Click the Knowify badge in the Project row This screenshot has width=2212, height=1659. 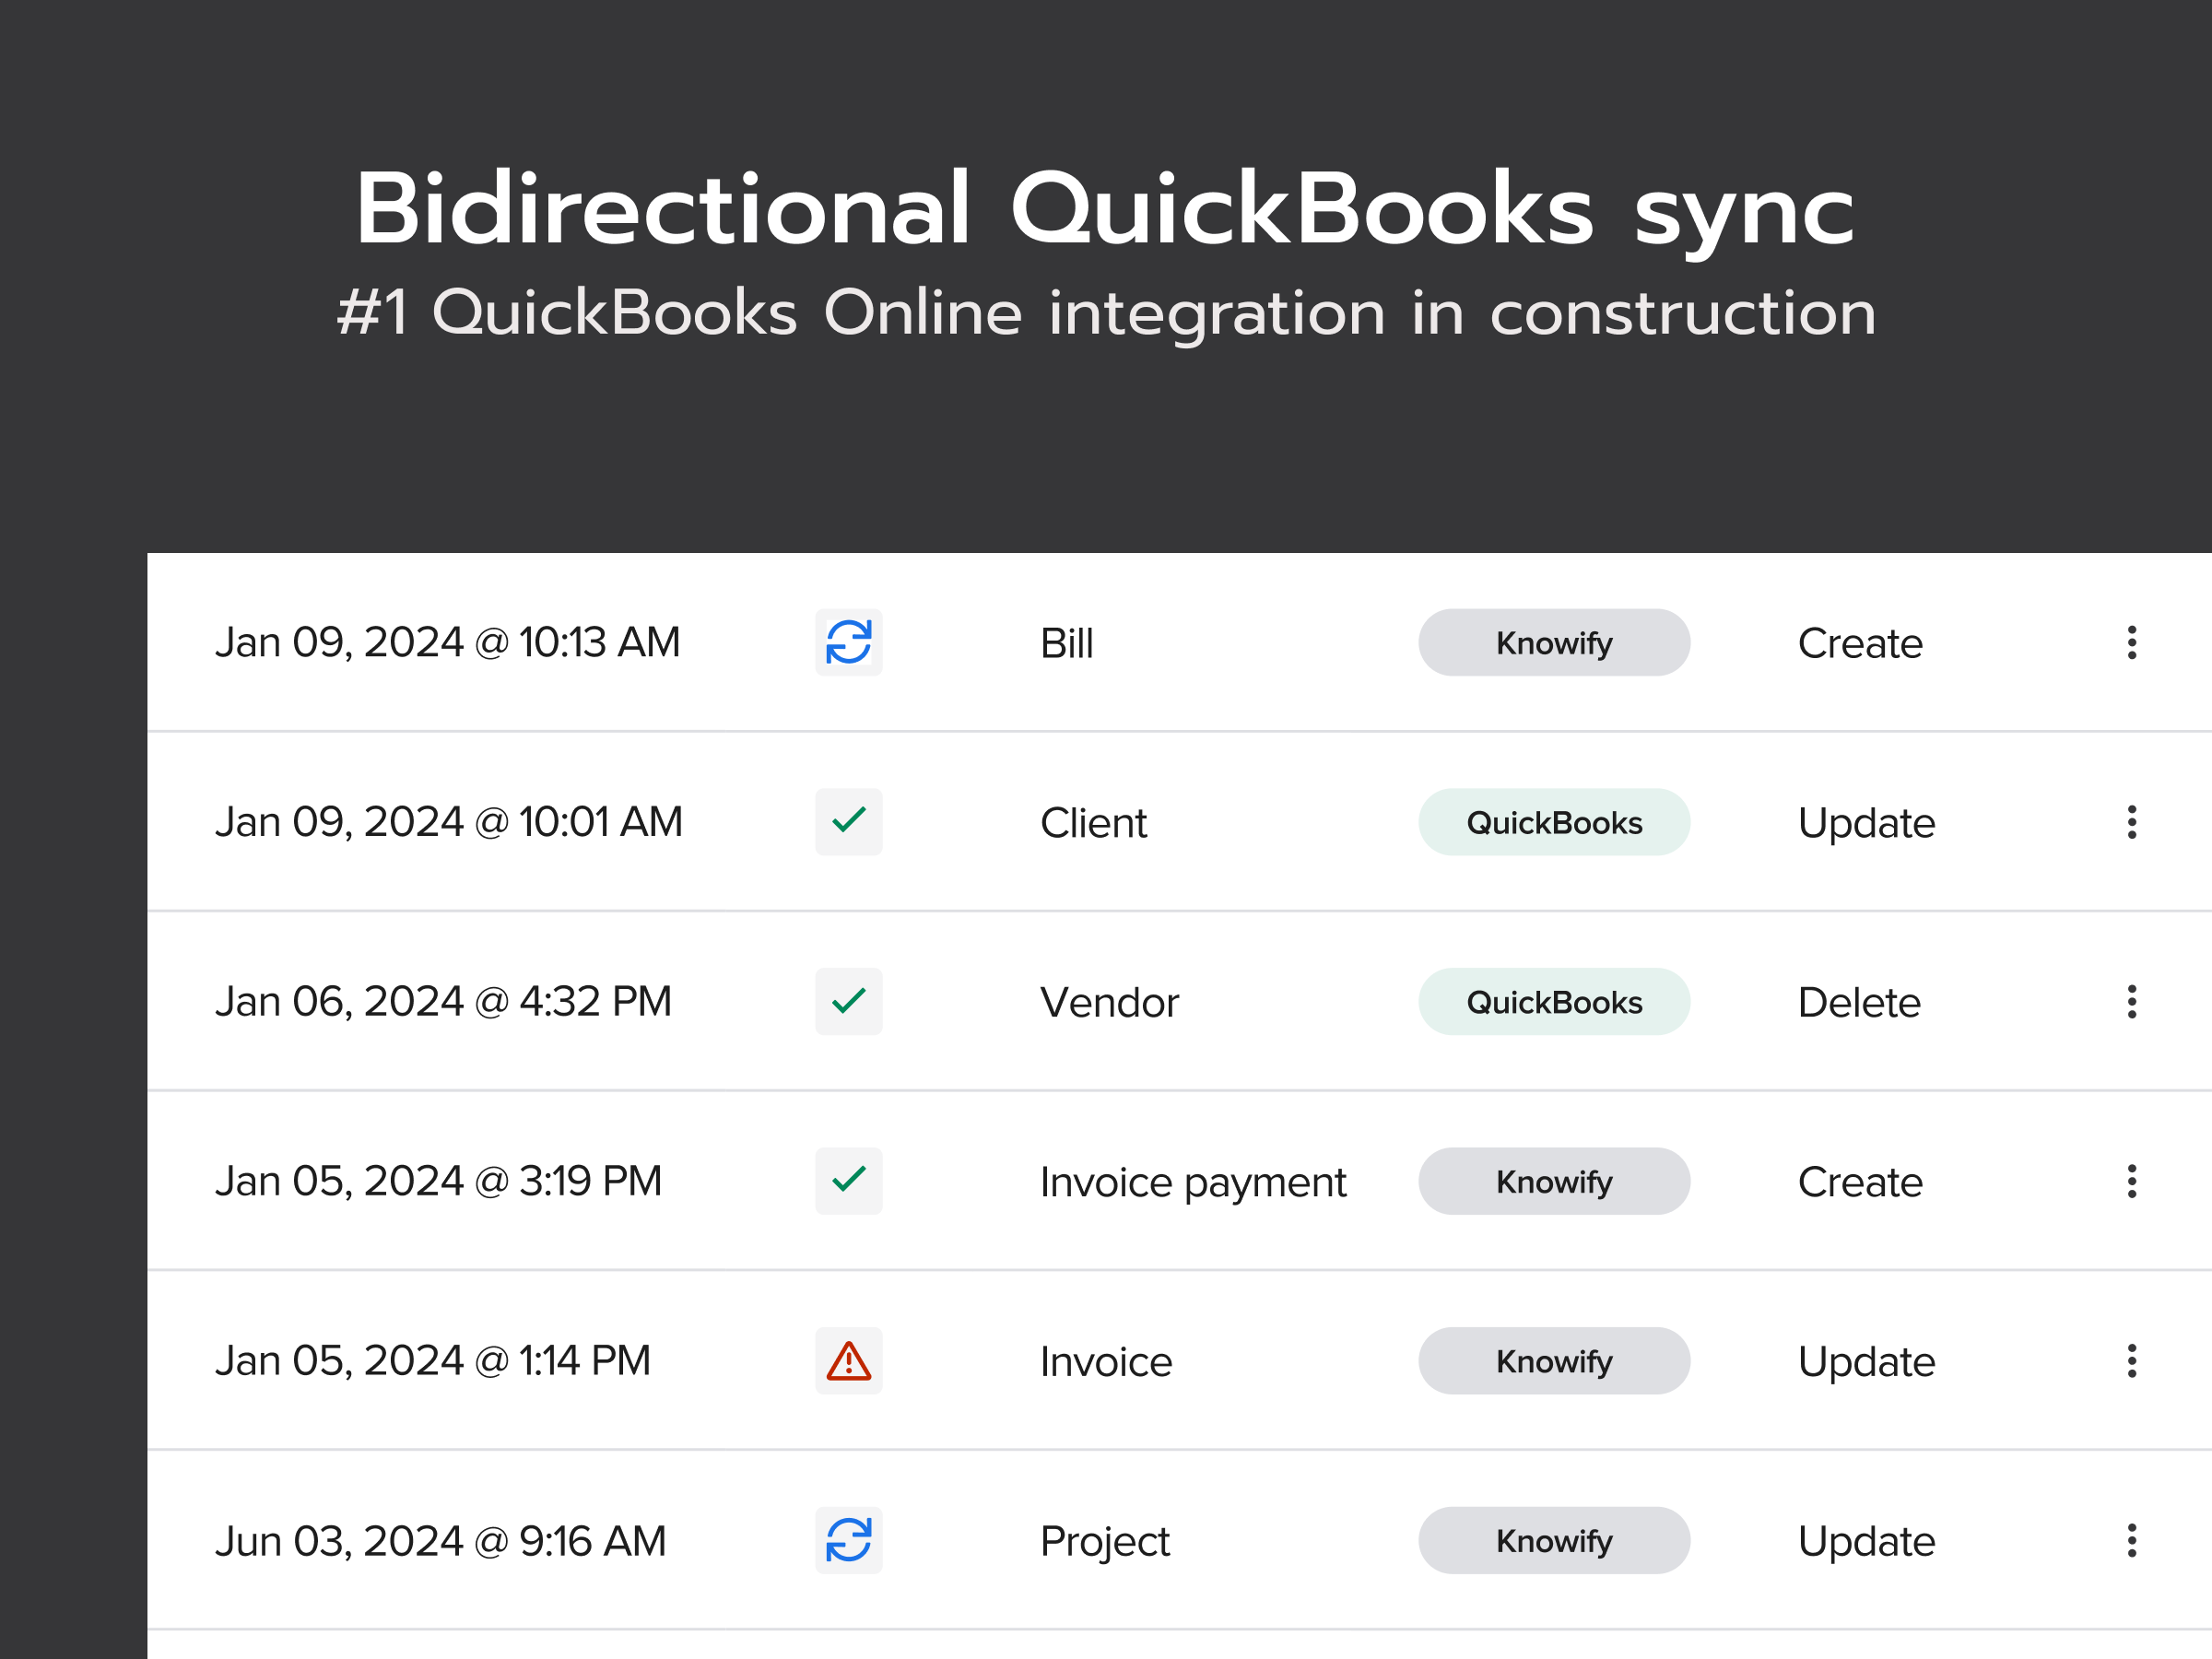click(x=1554, y=1540)
